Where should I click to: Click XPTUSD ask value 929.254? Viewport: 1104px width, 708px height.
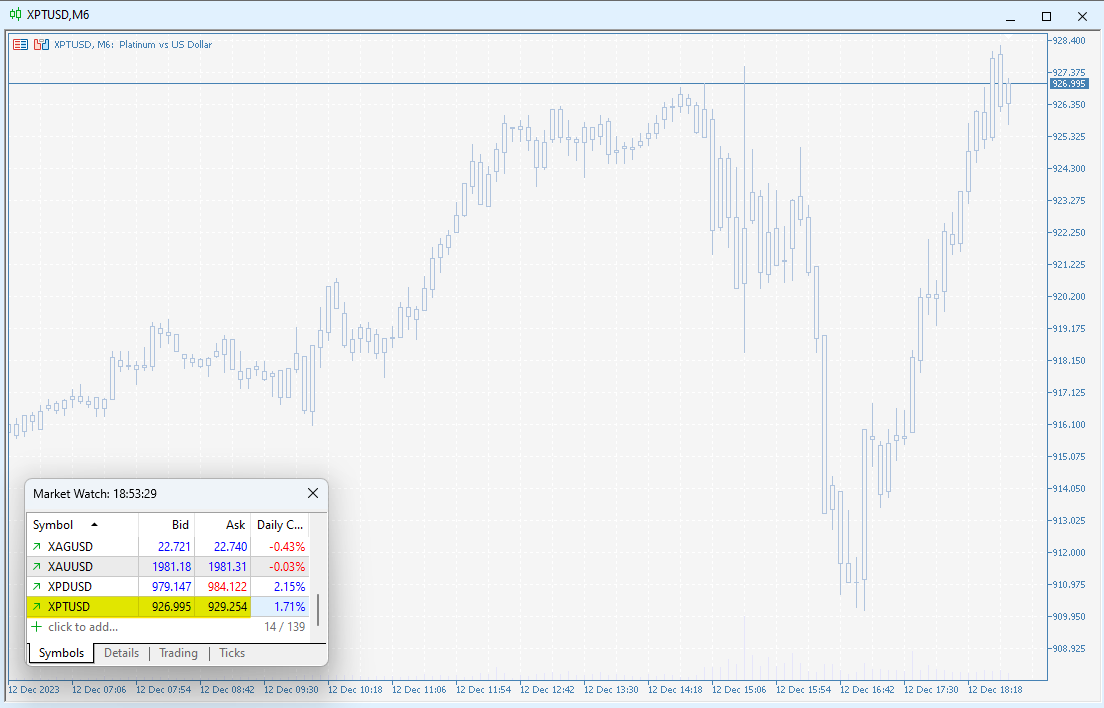point(227,607)
